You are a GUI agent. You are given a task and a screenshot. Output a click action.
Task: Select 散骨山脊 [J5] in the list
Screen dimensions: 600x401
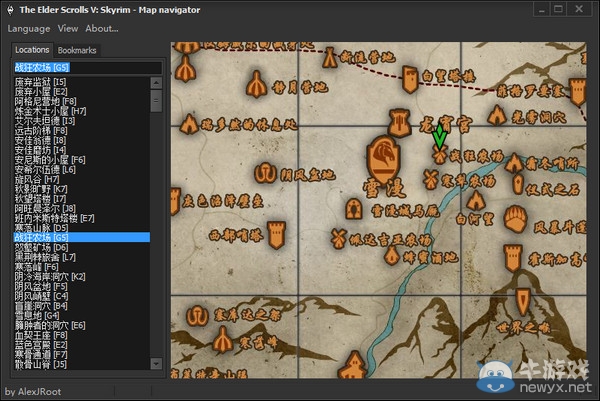point(82,364)
